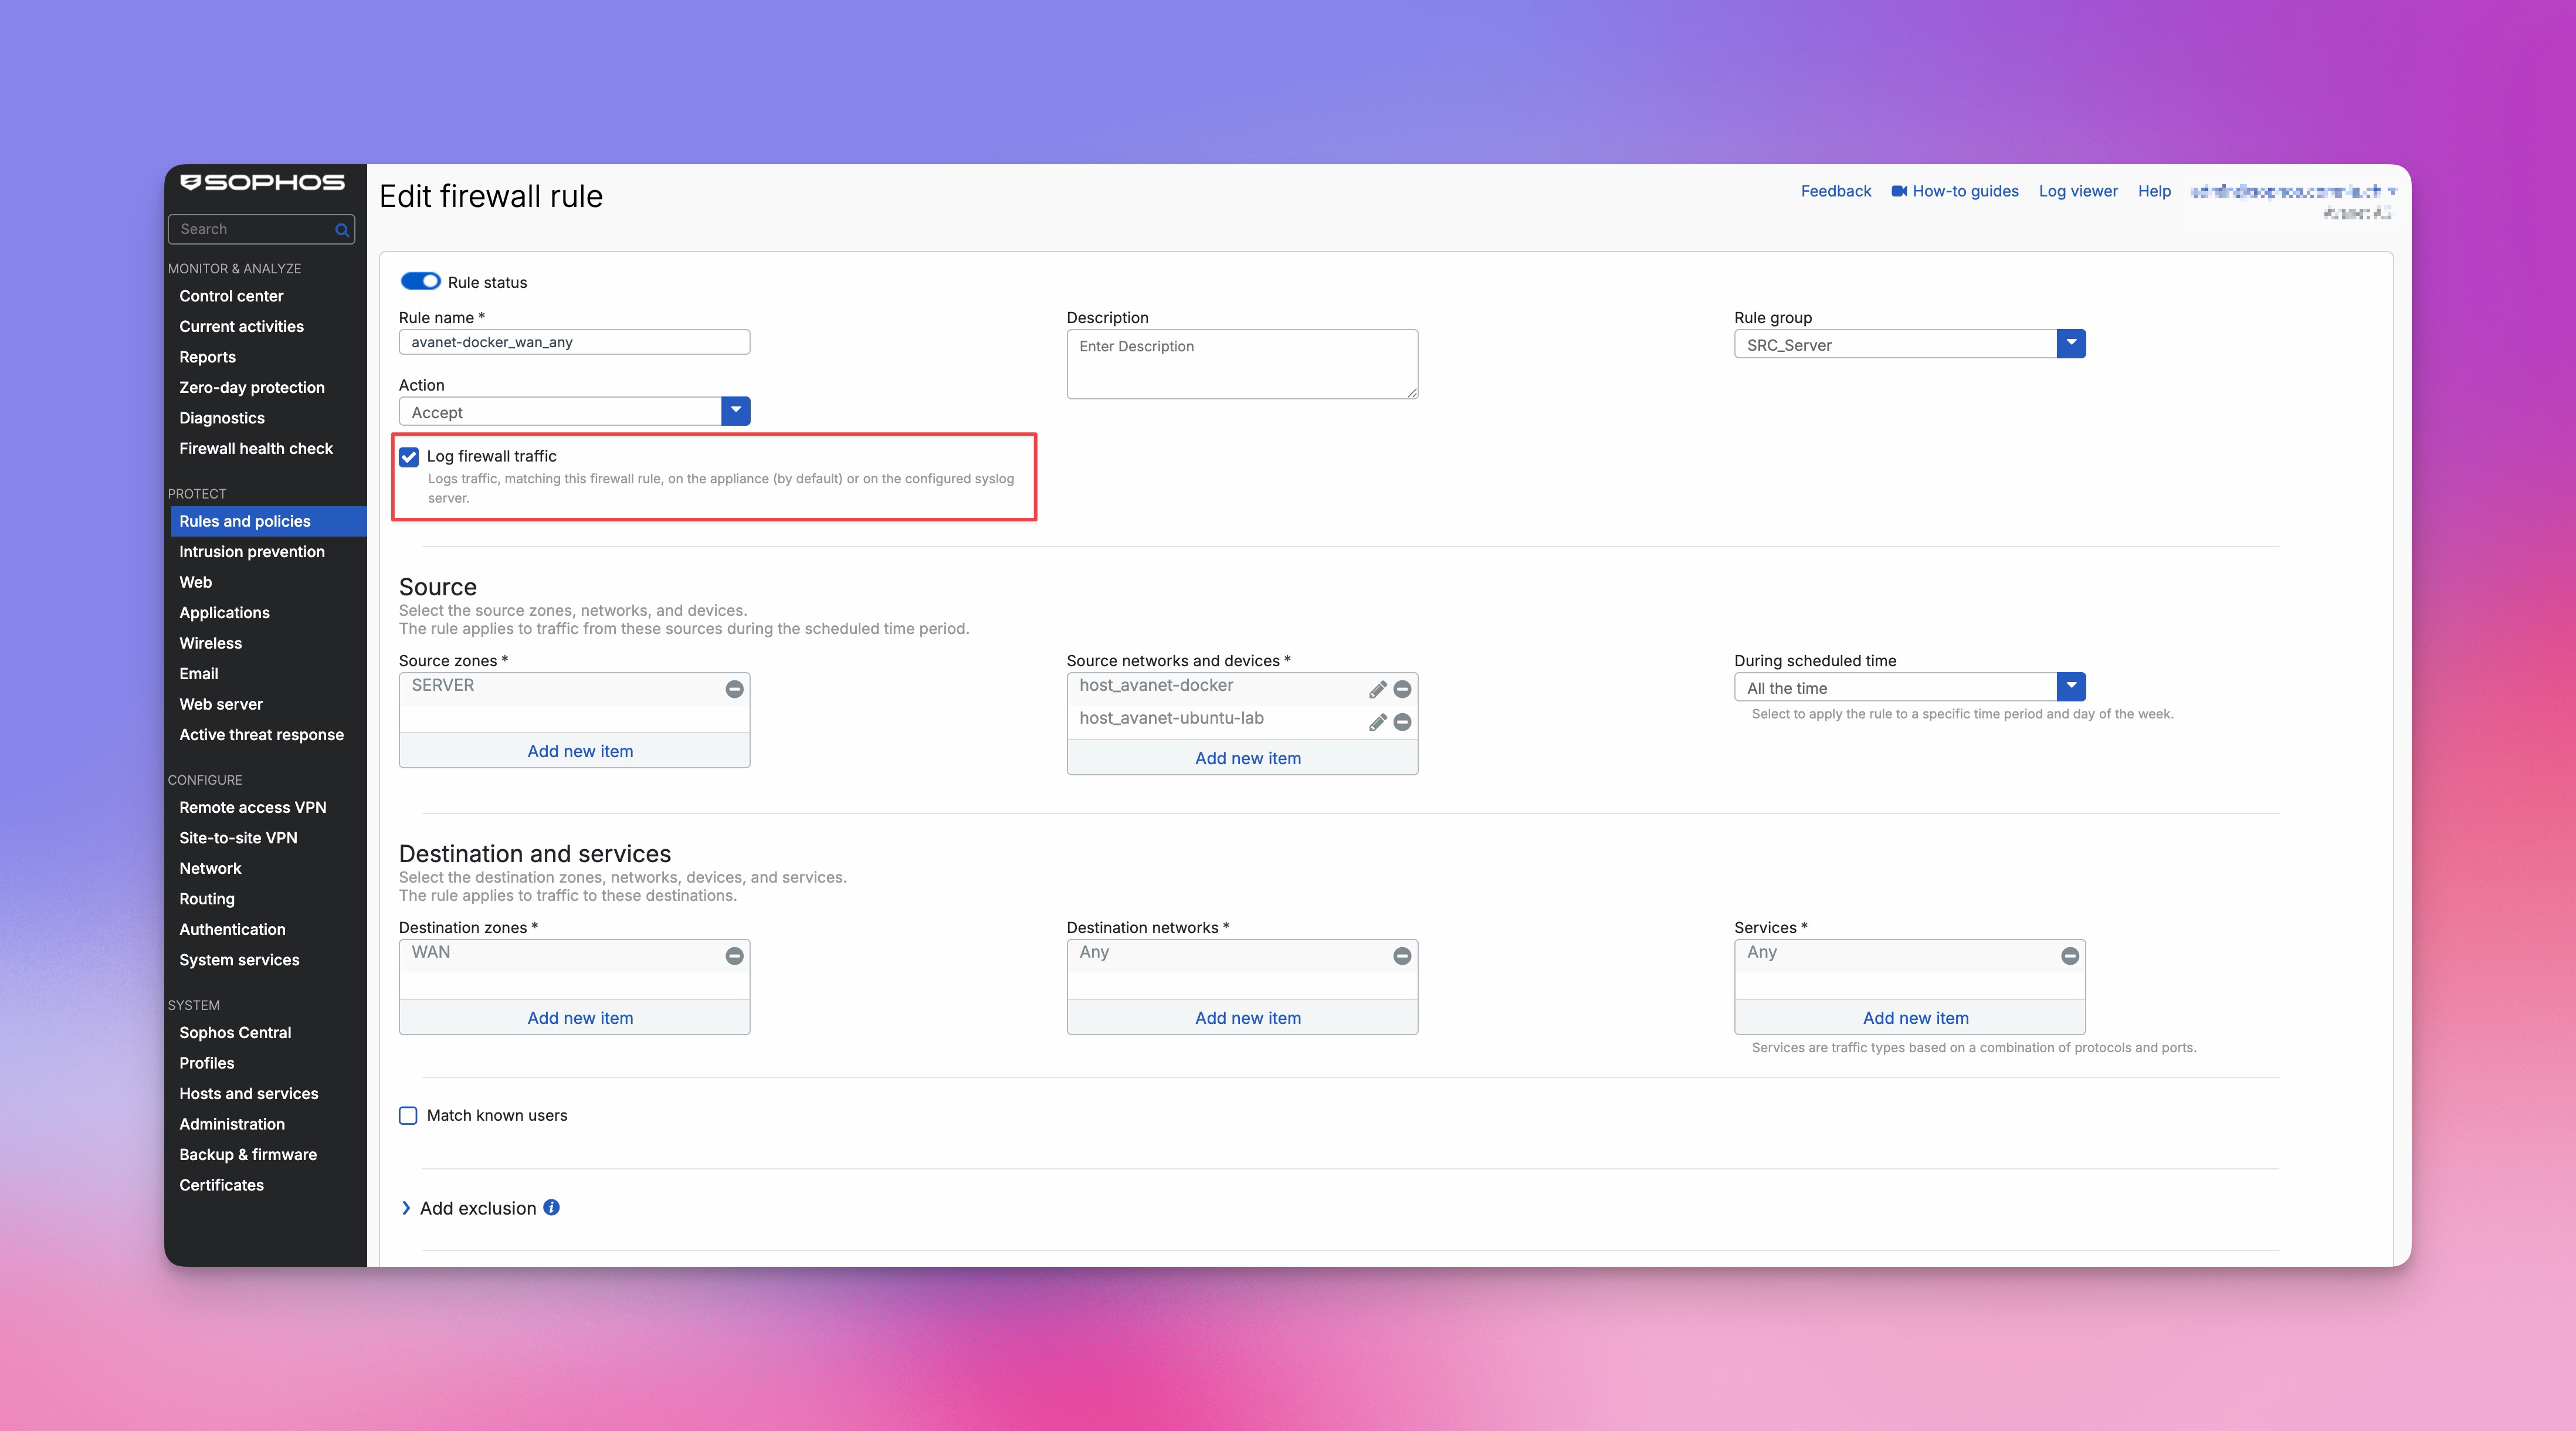Click the Sophos logo
Image resolution: width=2576 pixels, height=1431 pixels.
coord(262,182)
